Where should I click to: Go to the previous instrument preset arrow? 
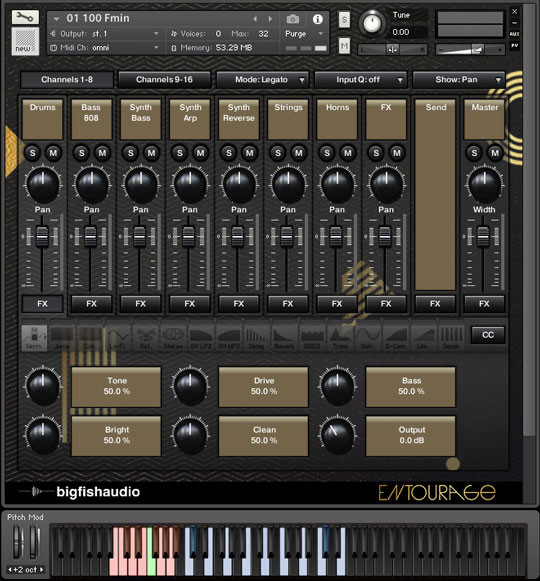tap(255, 19)
